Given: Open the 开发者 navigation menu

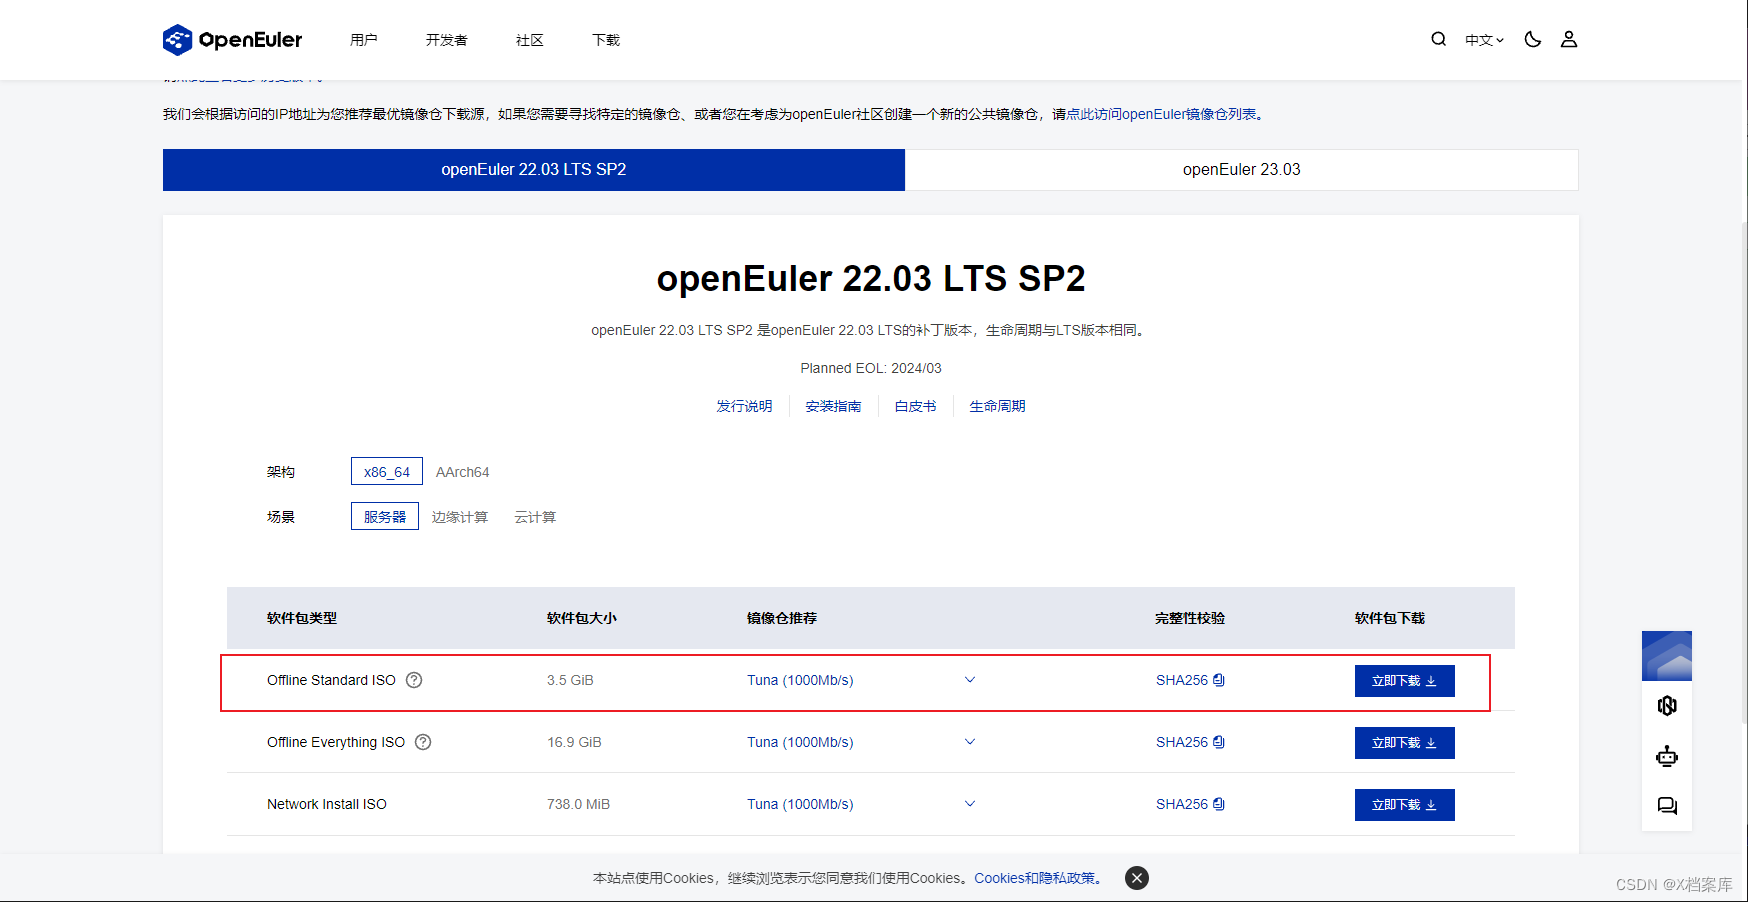Looking at the screenshot, I should pos(446,40).
